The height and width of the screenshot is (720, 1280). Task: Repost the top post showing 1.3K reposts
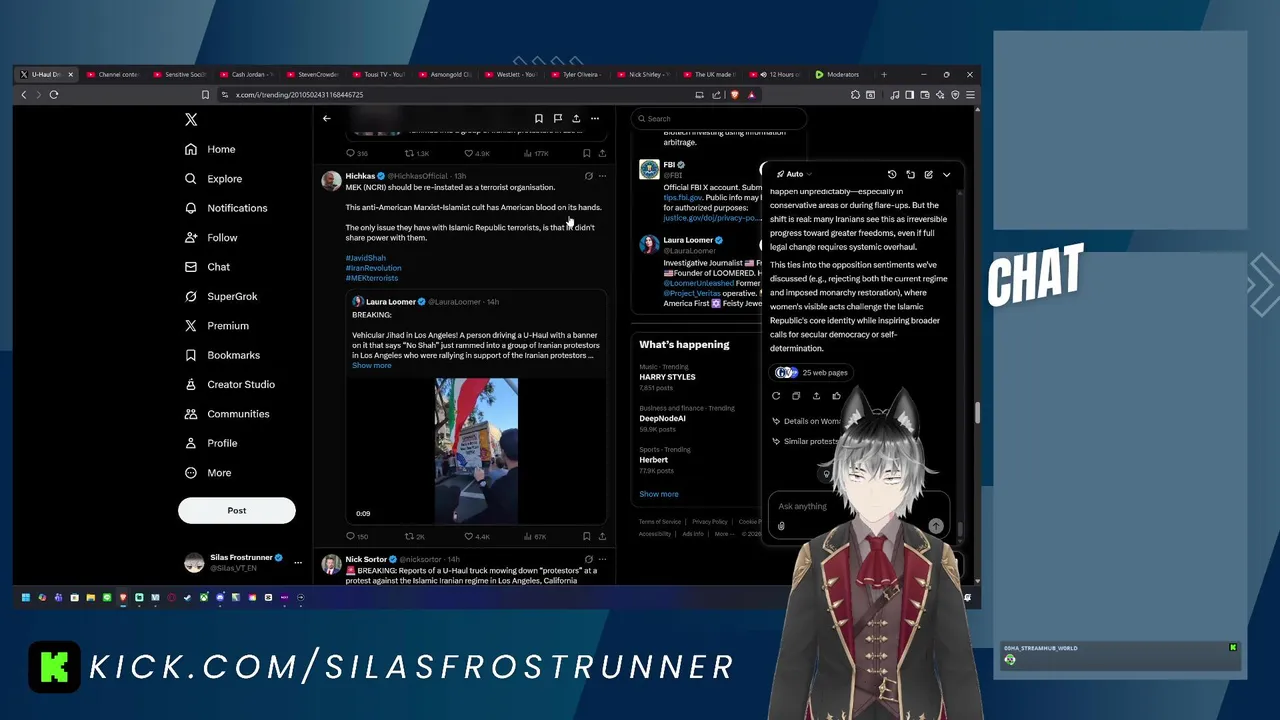click(x=416, y=153)
